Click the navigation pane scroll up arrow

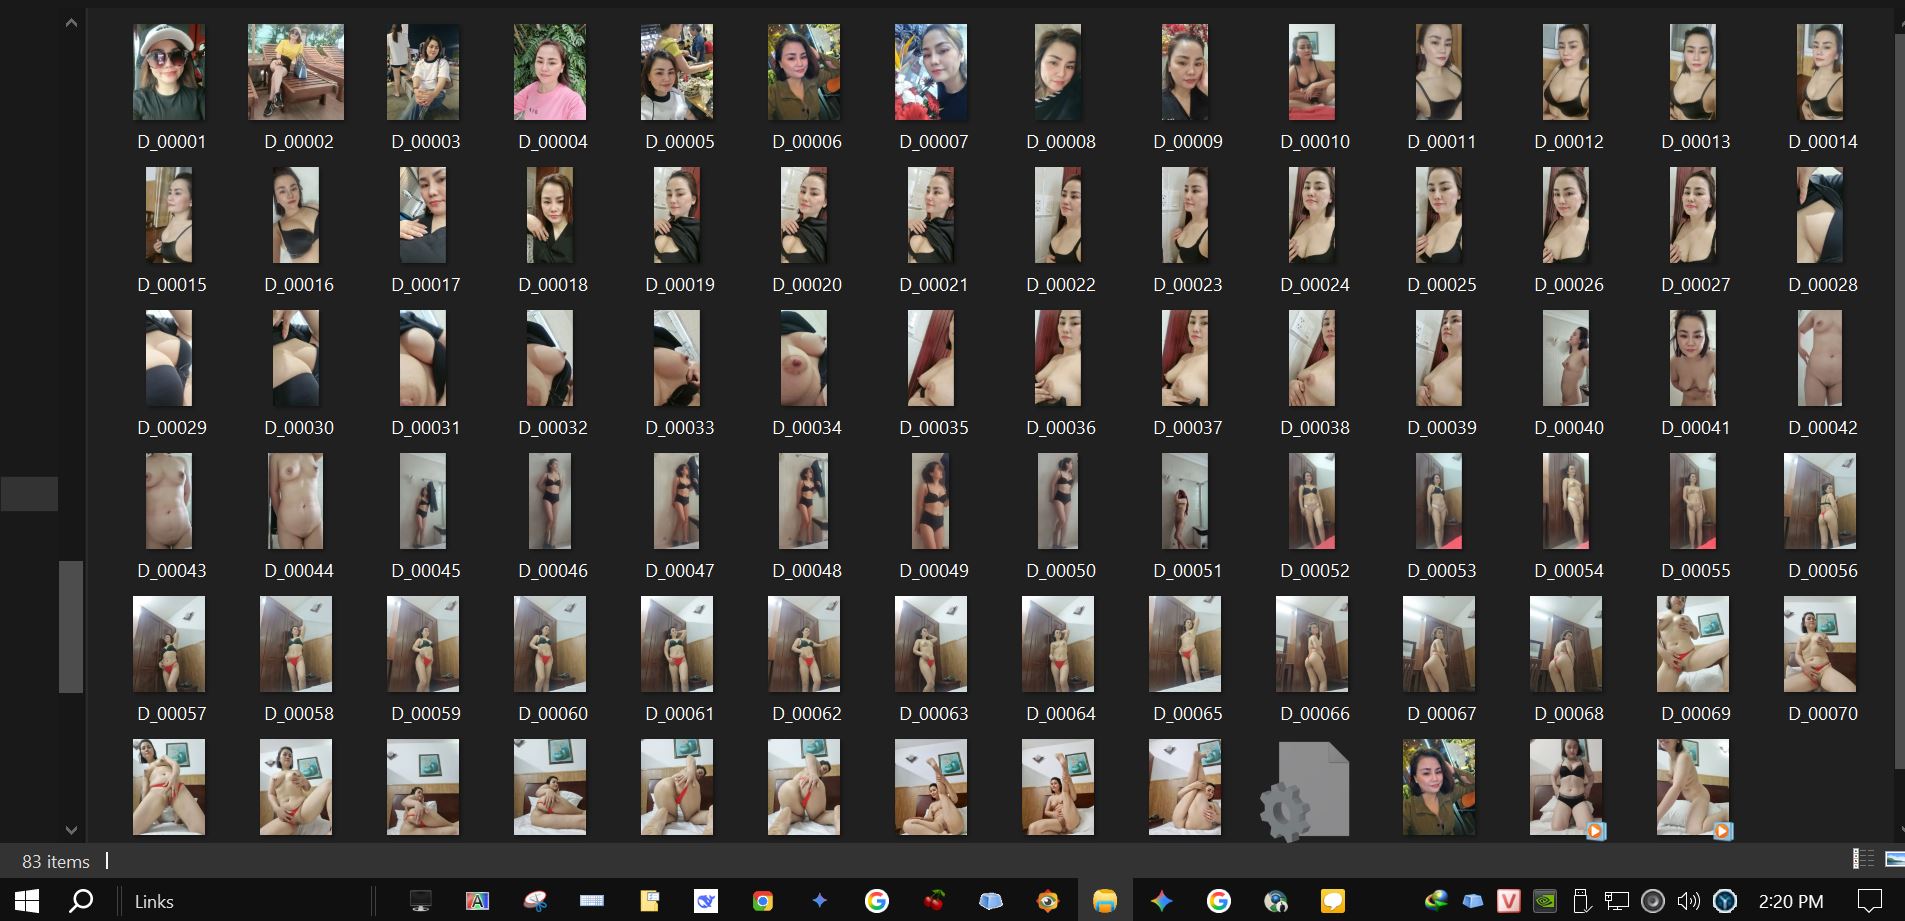pyautogui.click(x=71, y=22)
